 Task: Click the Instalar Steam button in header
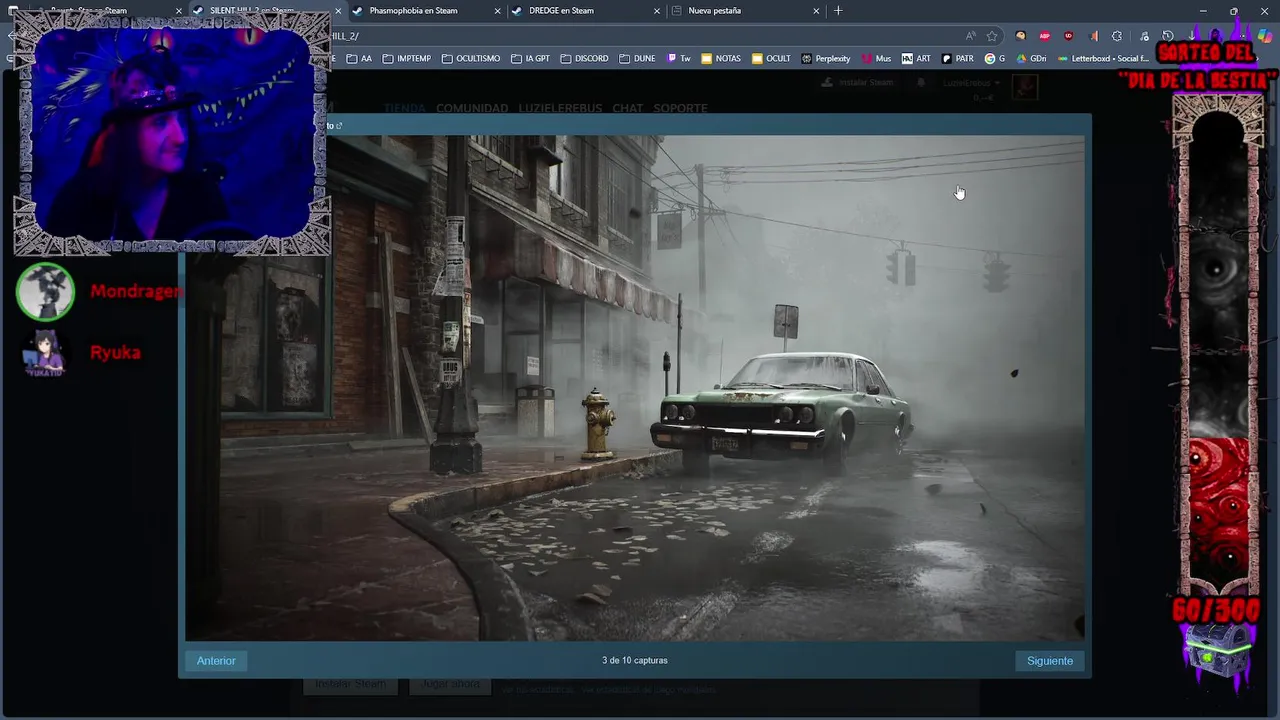(x=856, y=82)
